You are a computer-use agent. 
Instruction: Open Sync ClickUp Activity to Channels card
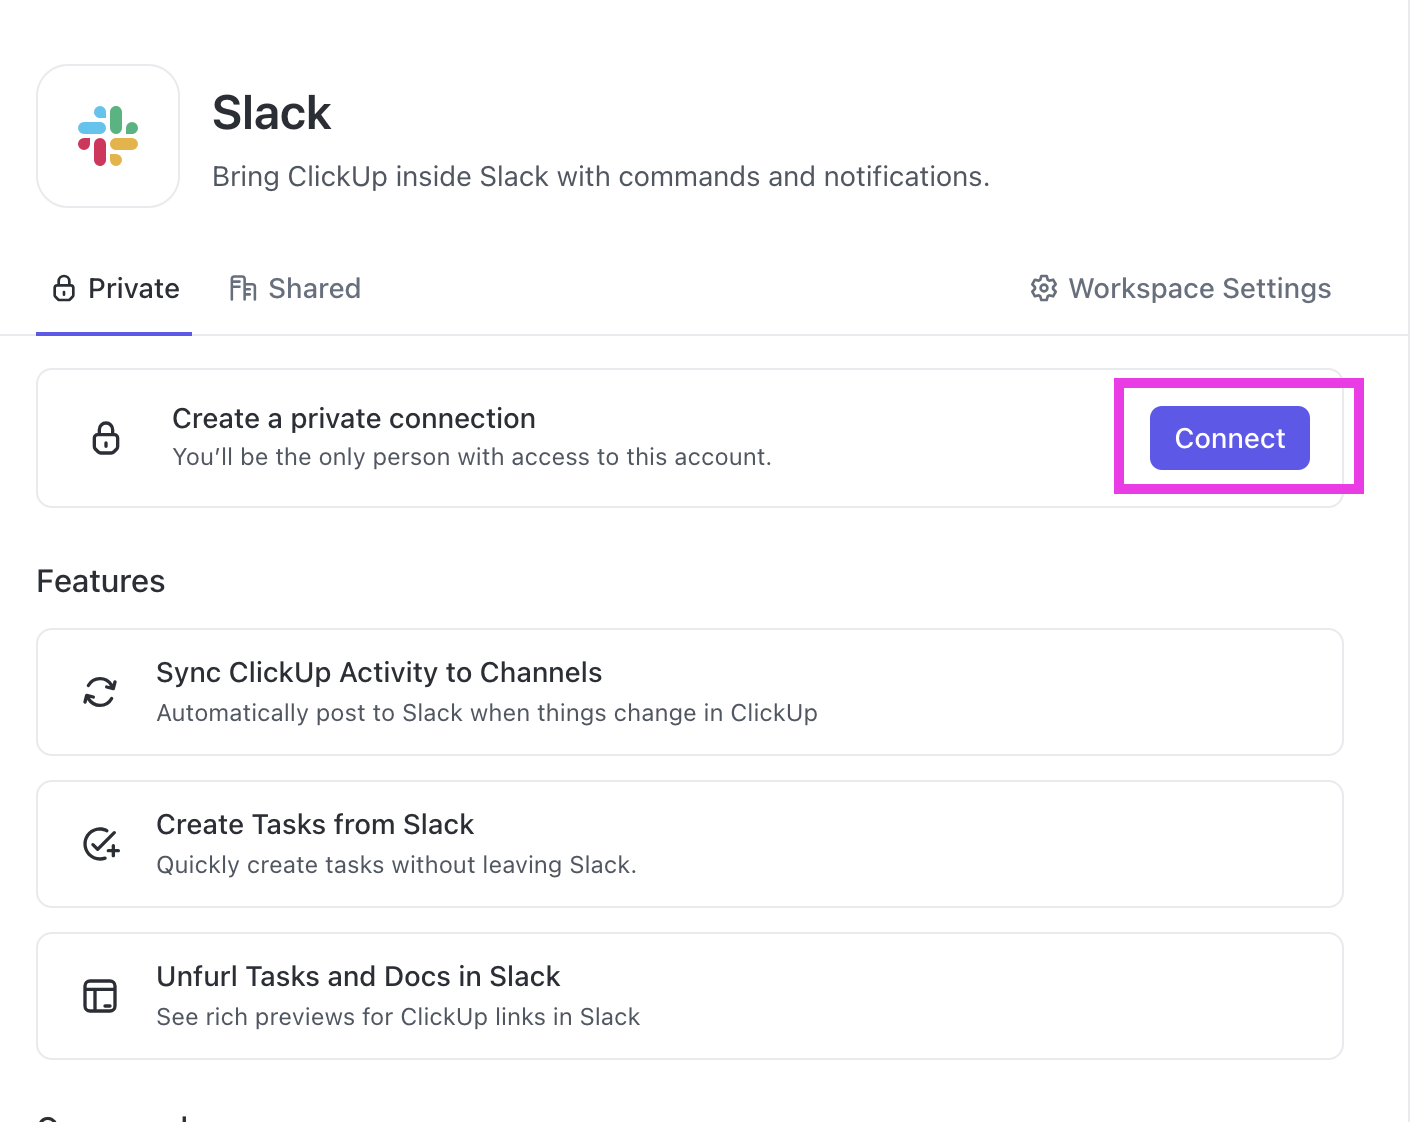pyautogui.click(x=690, y=692)
